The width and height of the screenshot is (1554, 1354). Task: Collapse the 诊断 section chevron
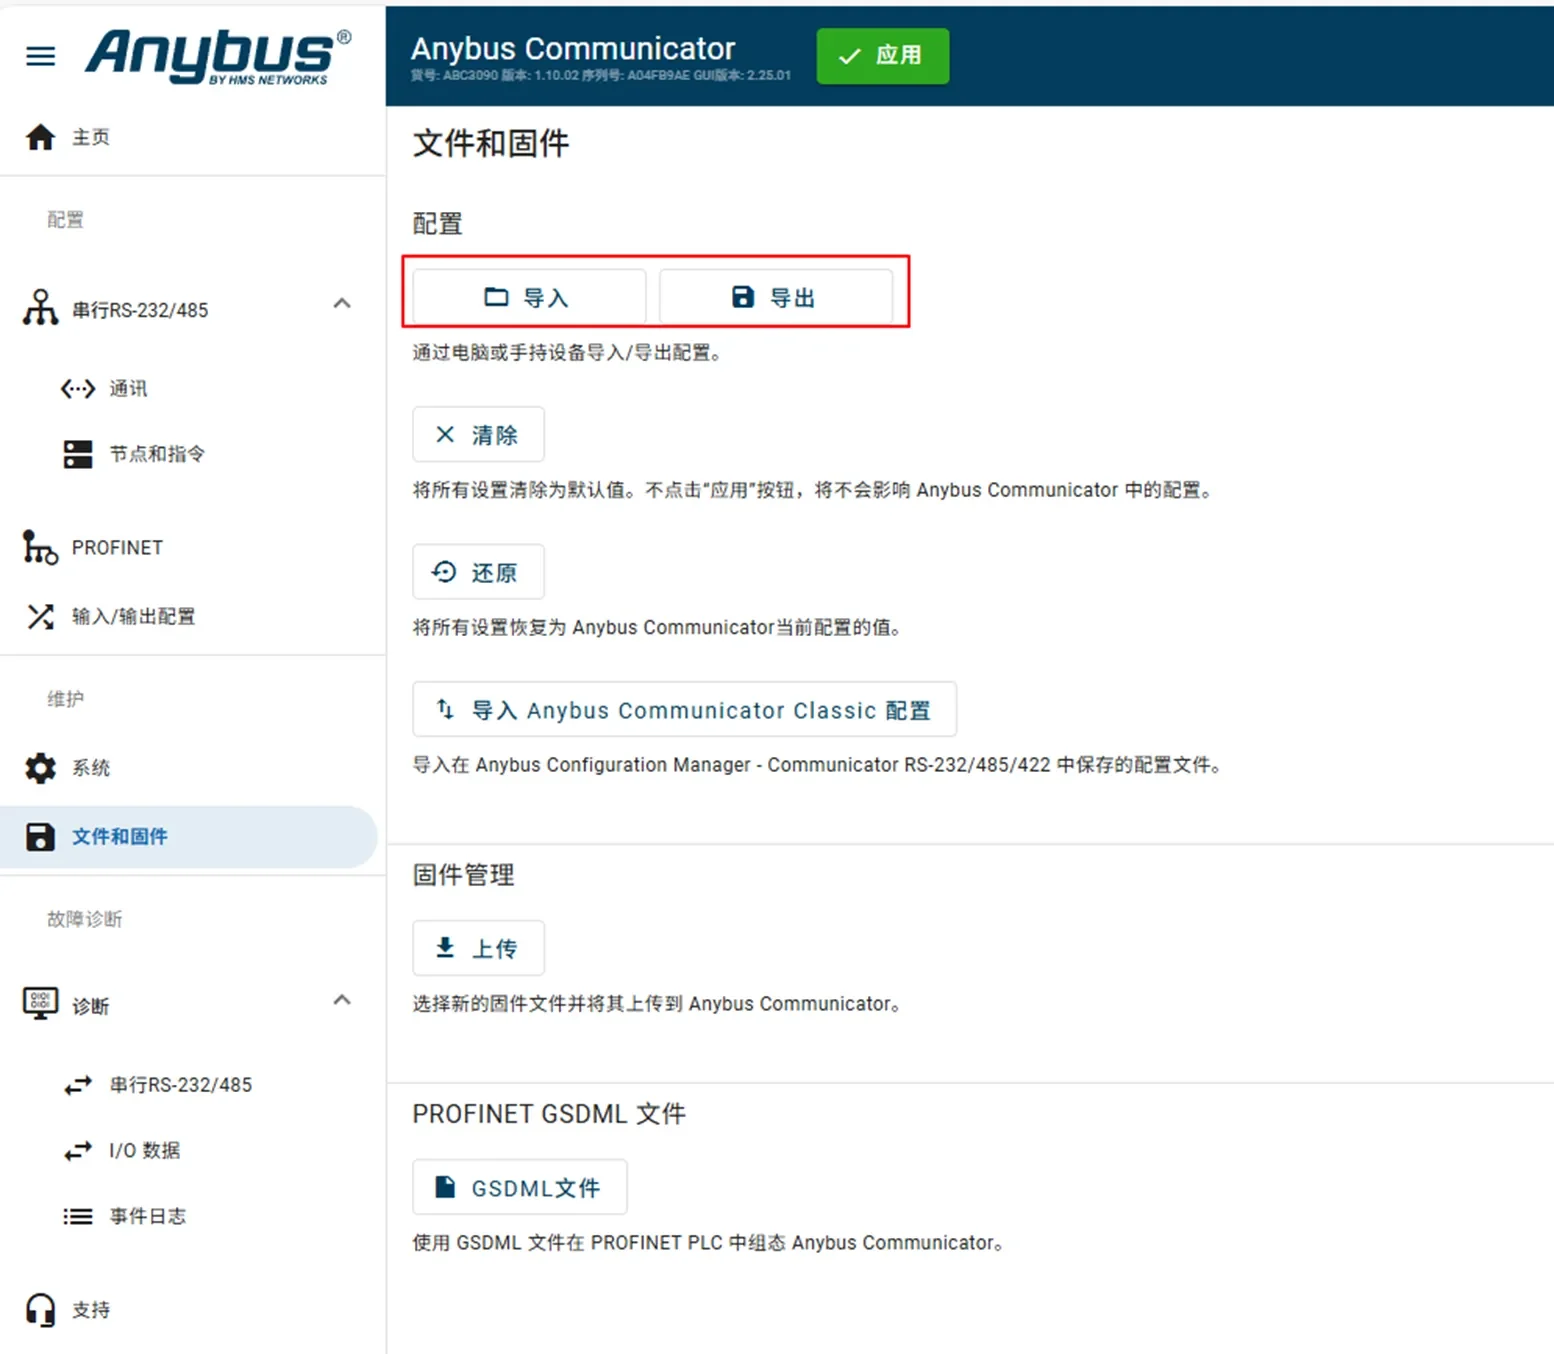(x=342, y=1000)
